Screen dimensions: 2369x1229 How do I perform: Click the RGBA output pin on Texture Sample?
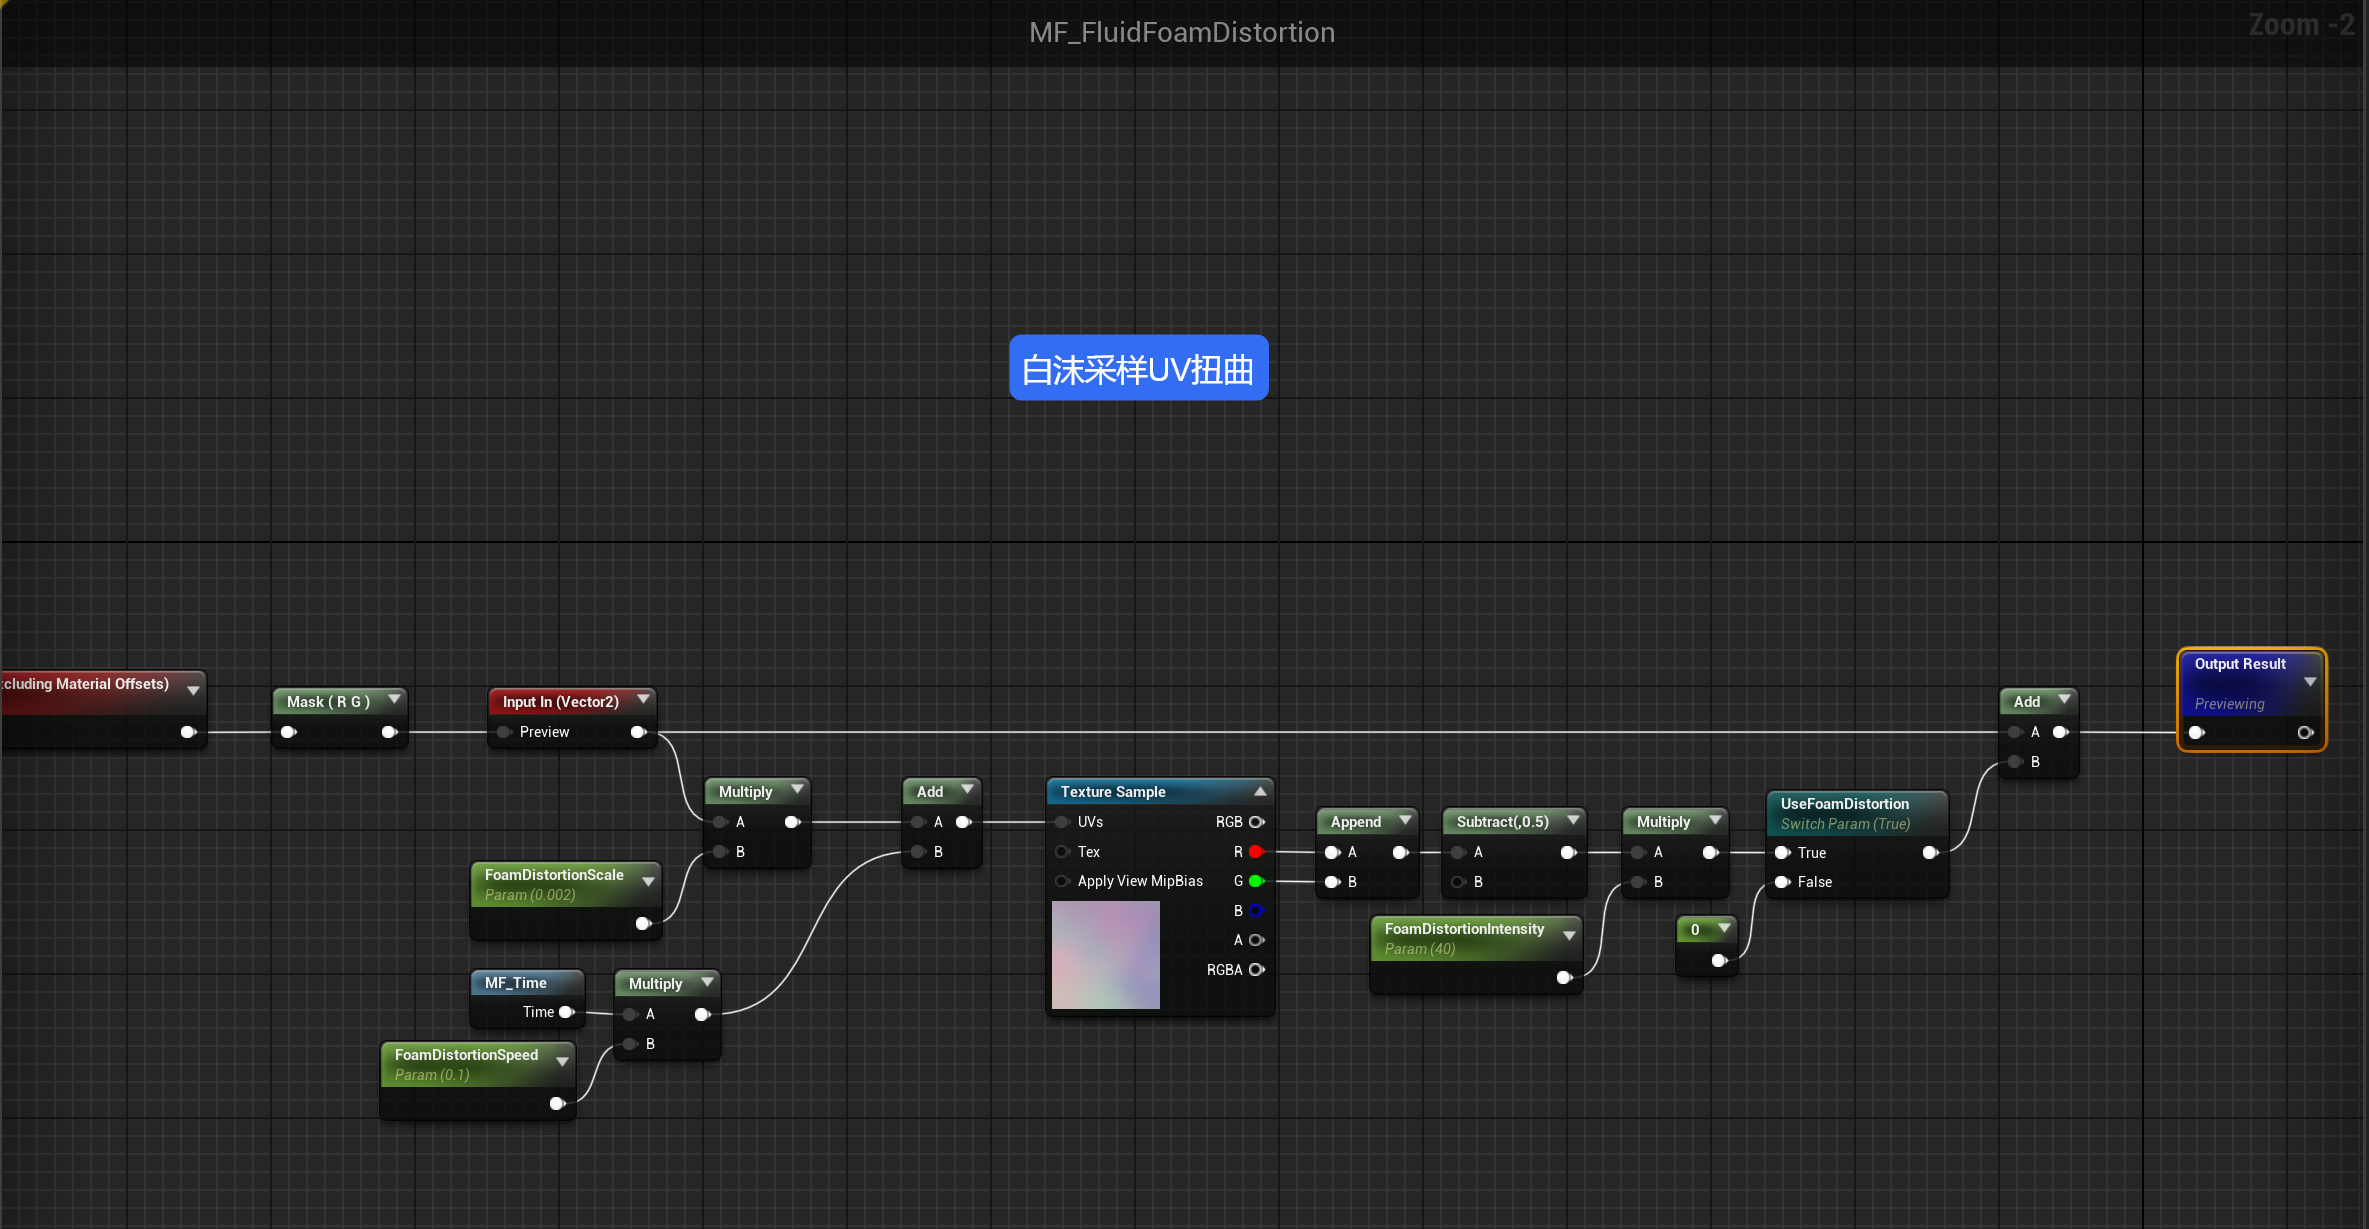(1256, 970)
